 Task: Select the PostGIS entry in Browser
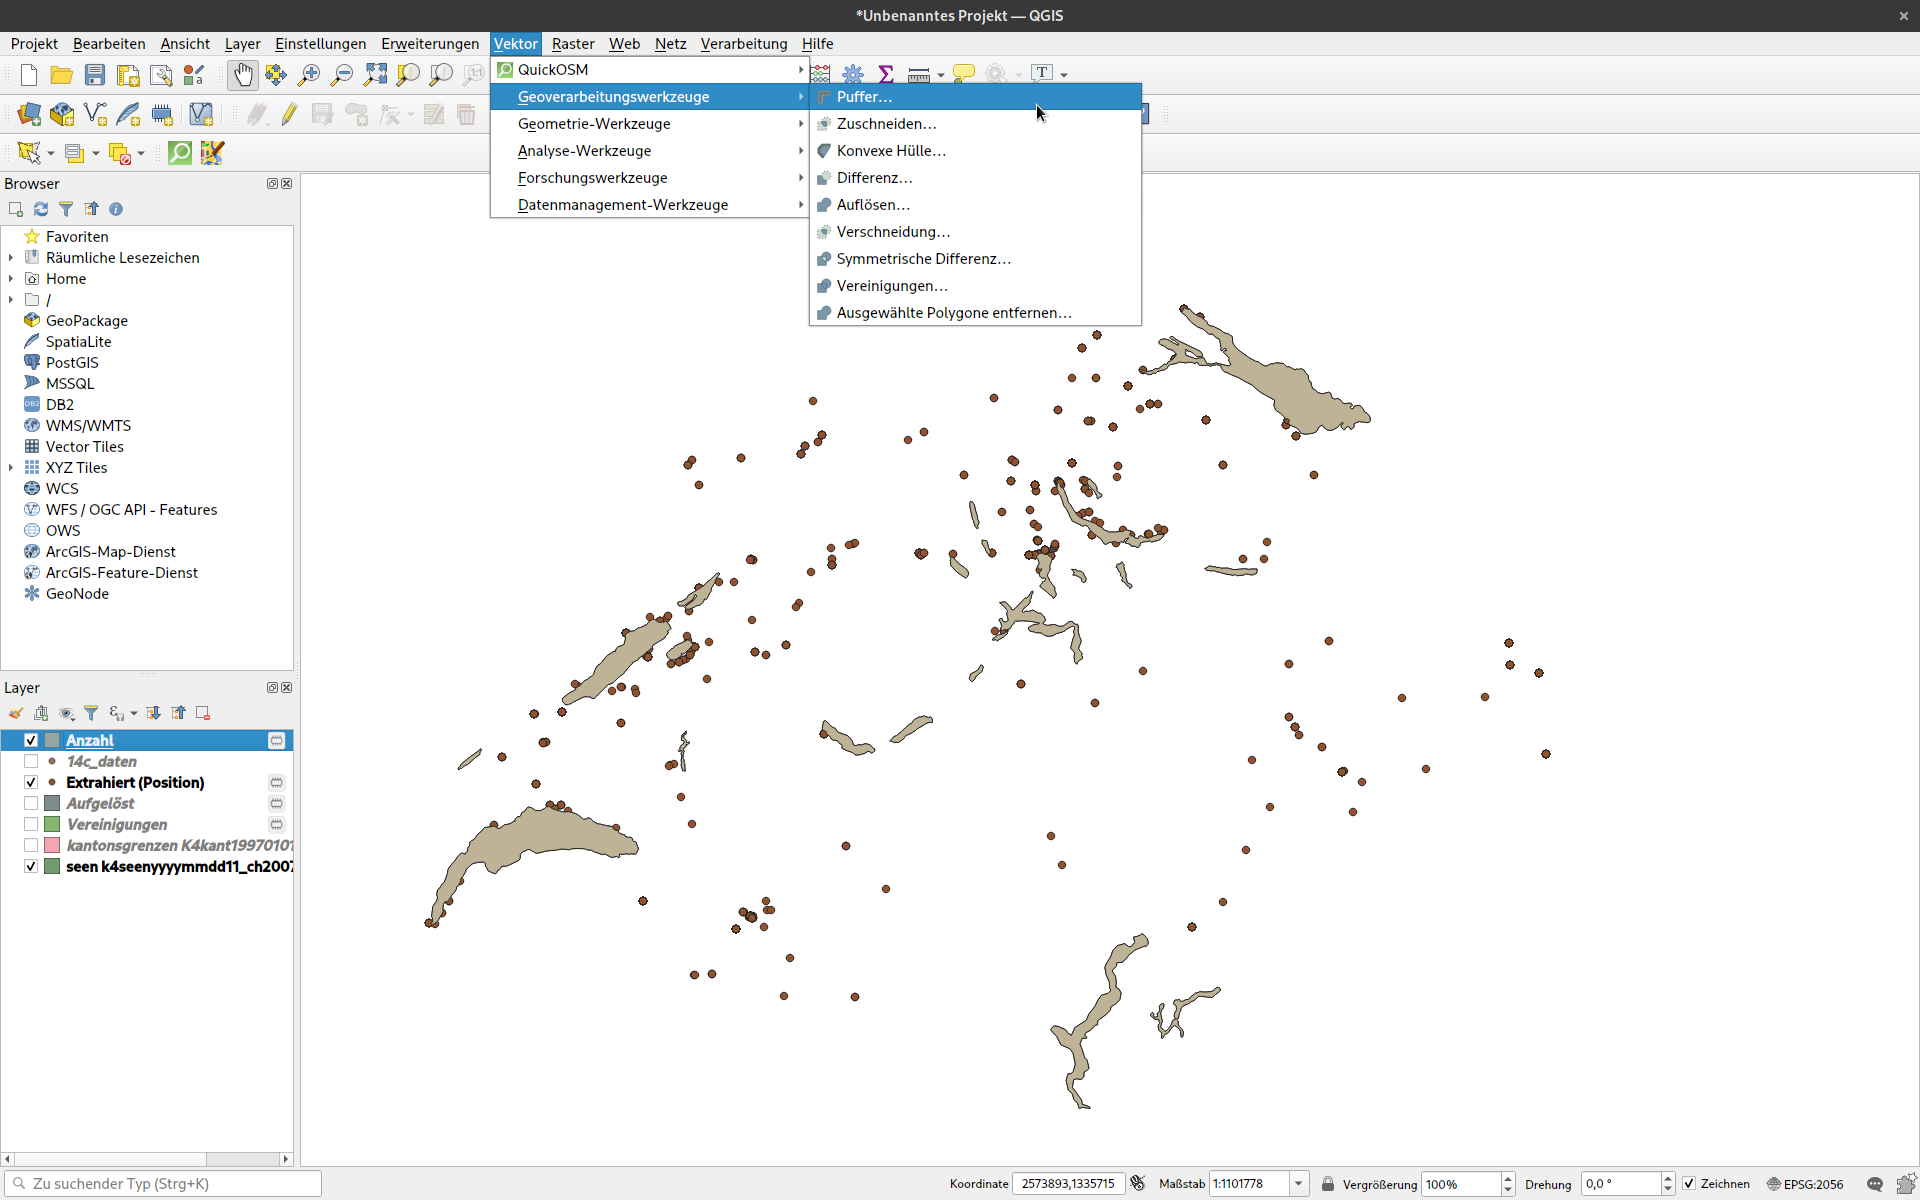72,363
